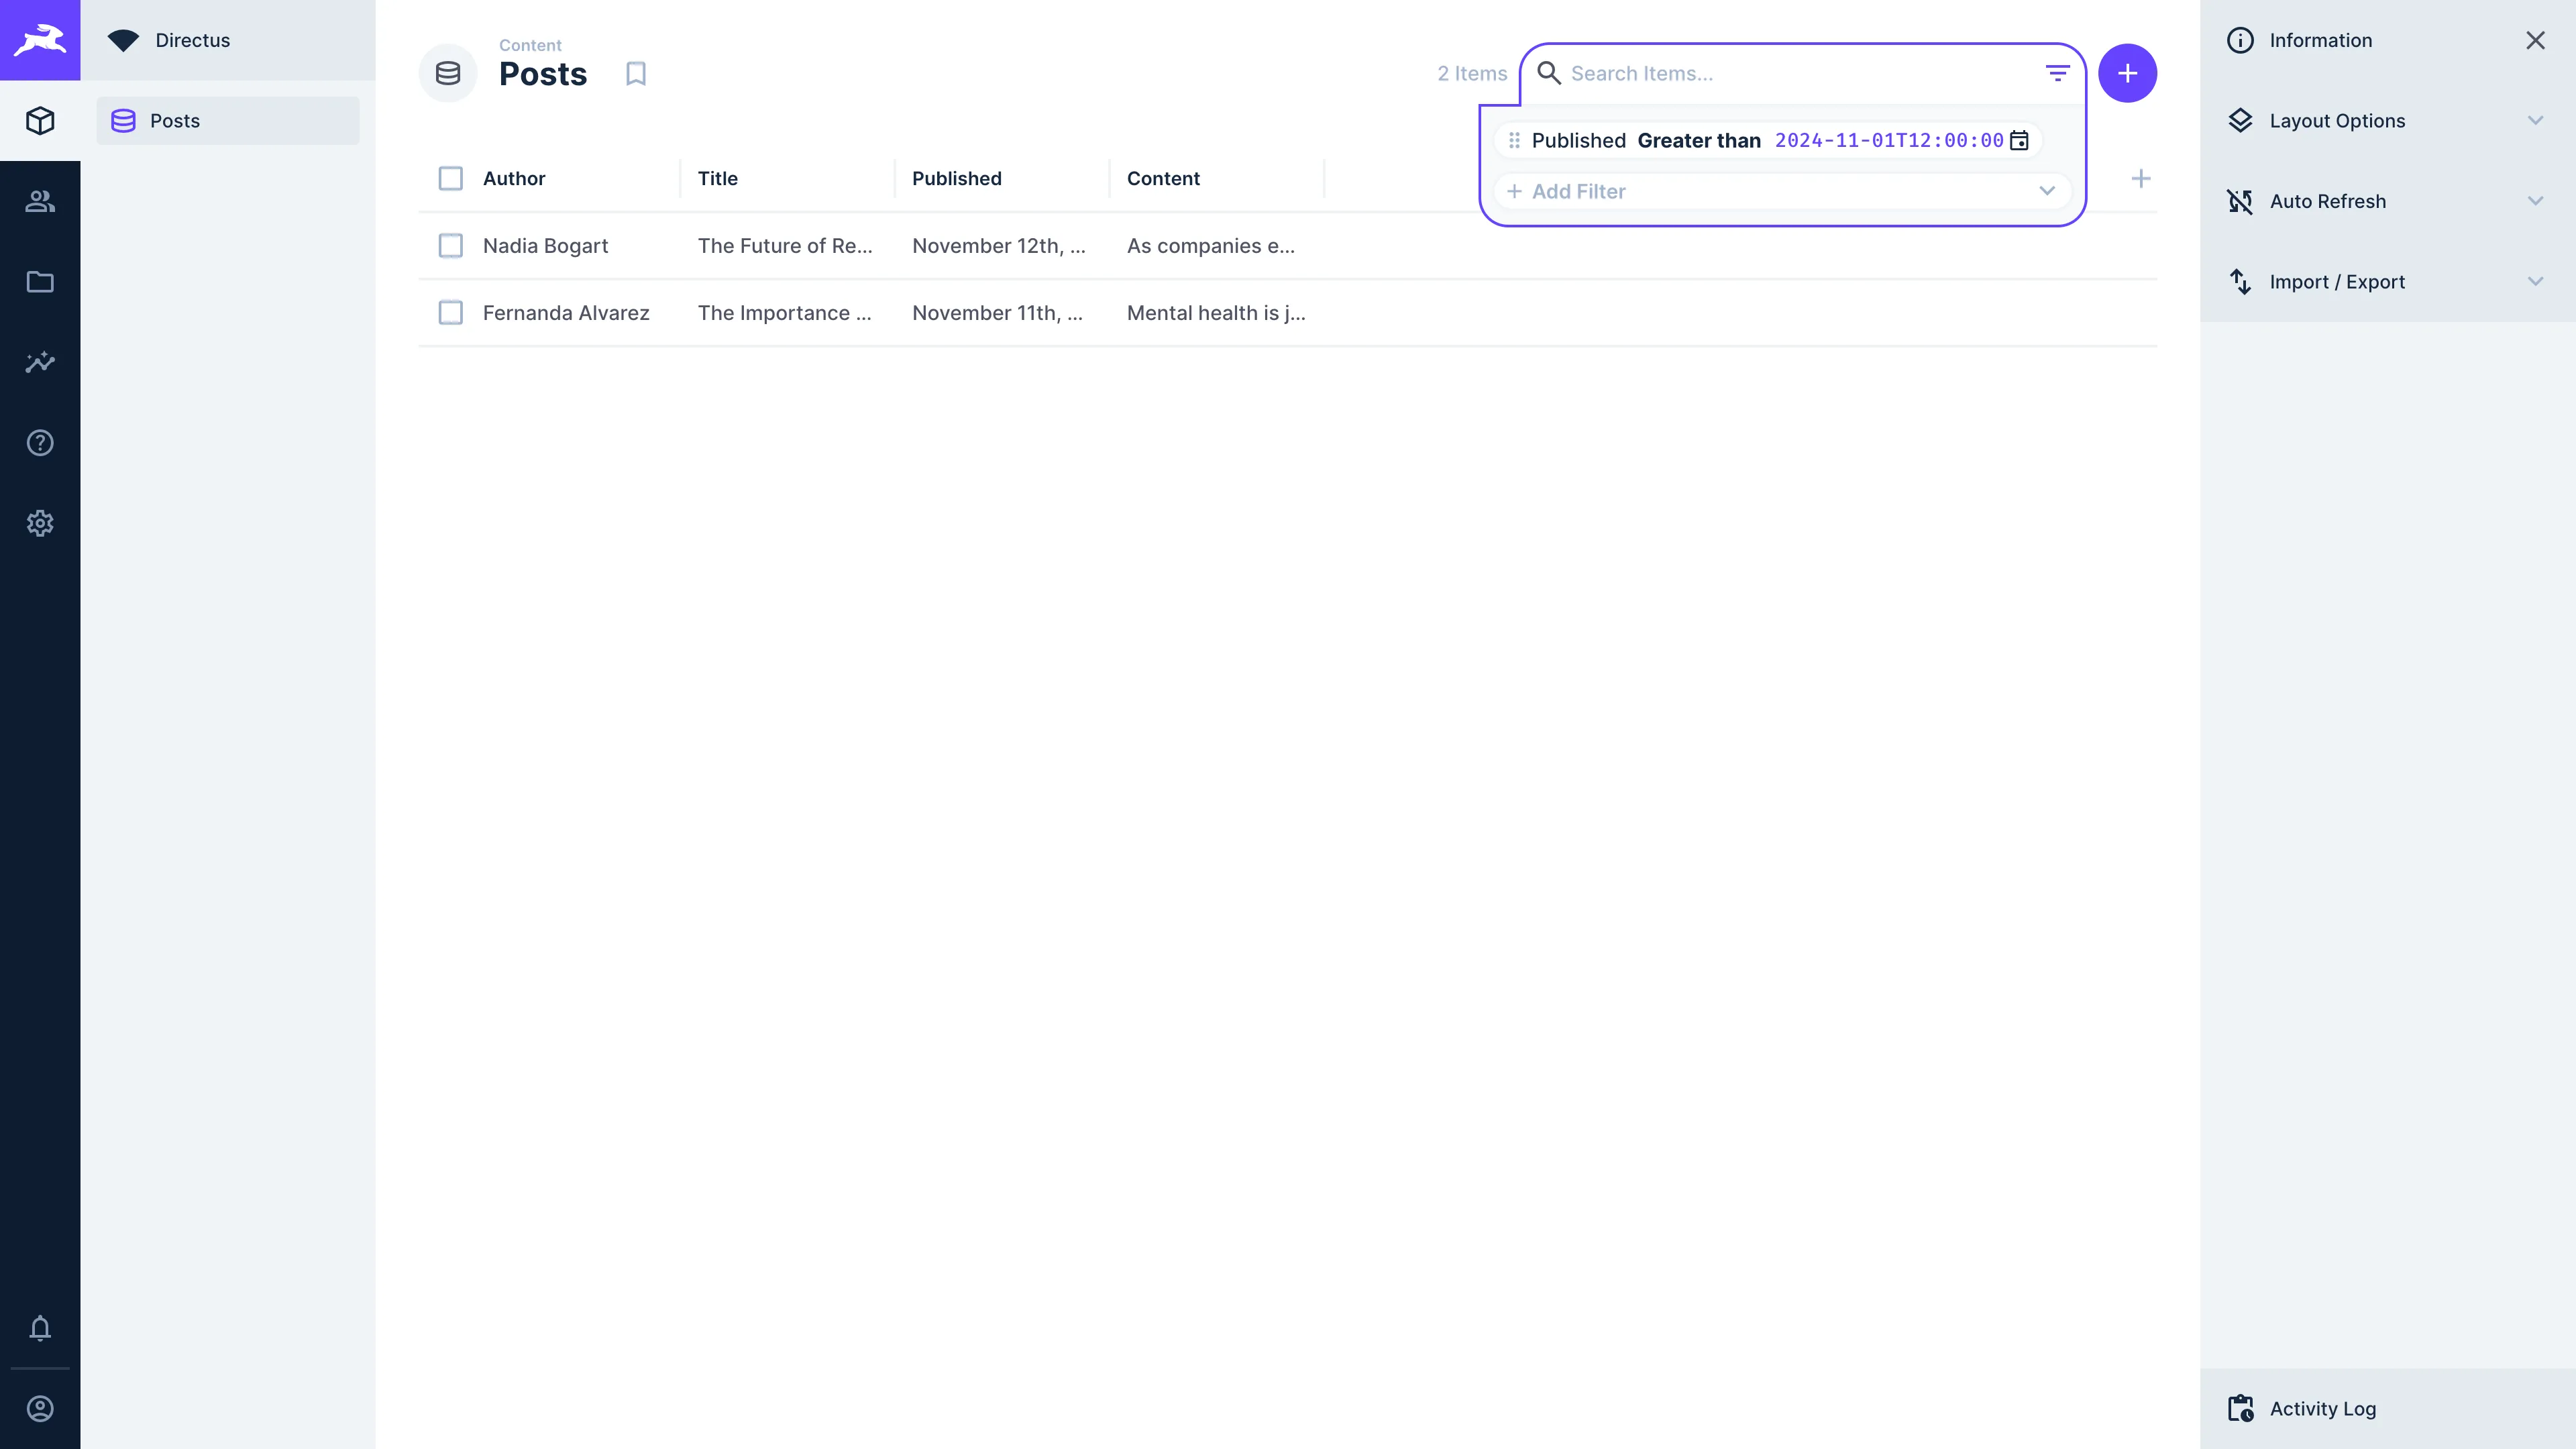Select Posts in the navigation menu
This screenshot has width=2576, height=1449.
tap(176, 120)
